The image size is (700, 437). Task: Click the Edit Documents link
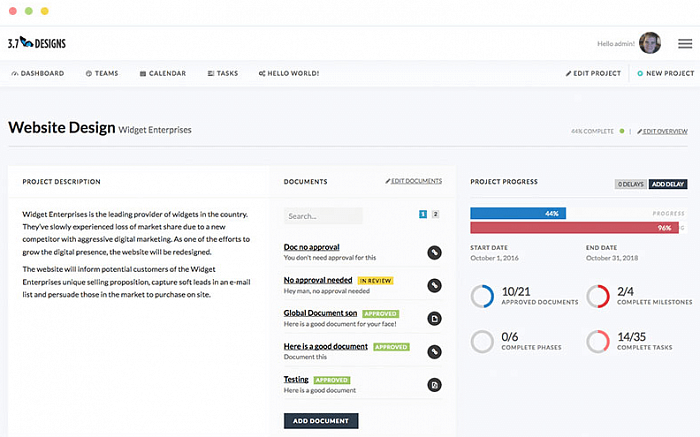[x=414, y=181]
